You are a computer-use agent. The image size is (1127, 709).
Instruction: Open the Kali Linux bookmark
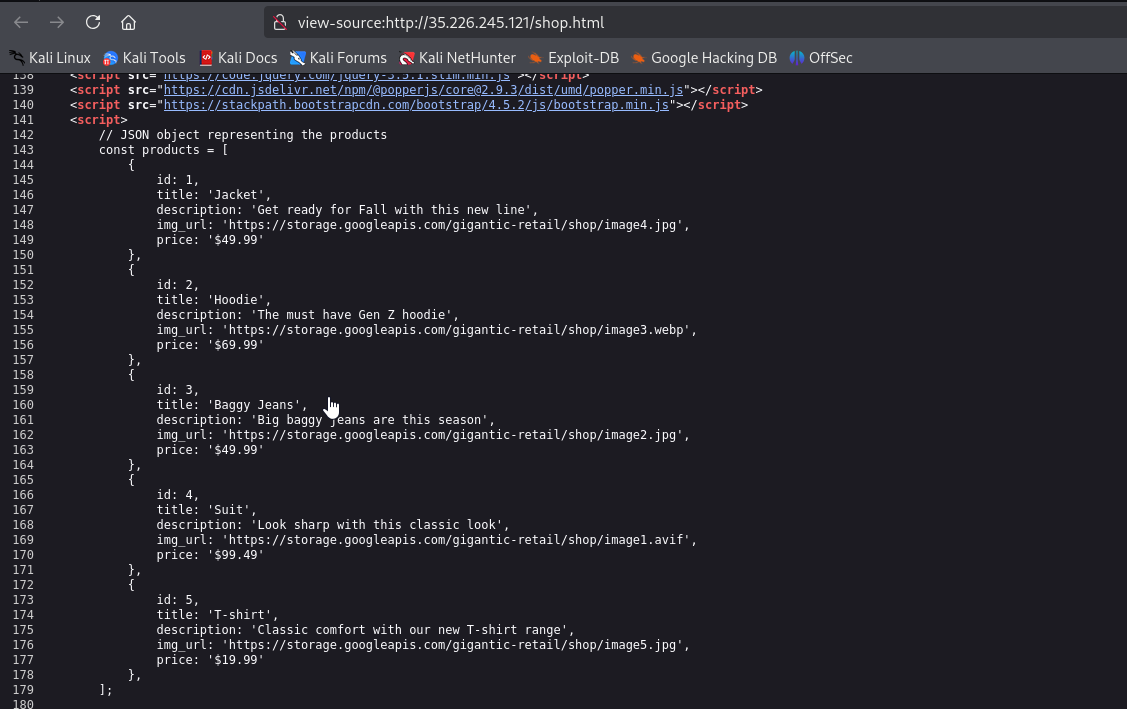click(x=50, y=58)
